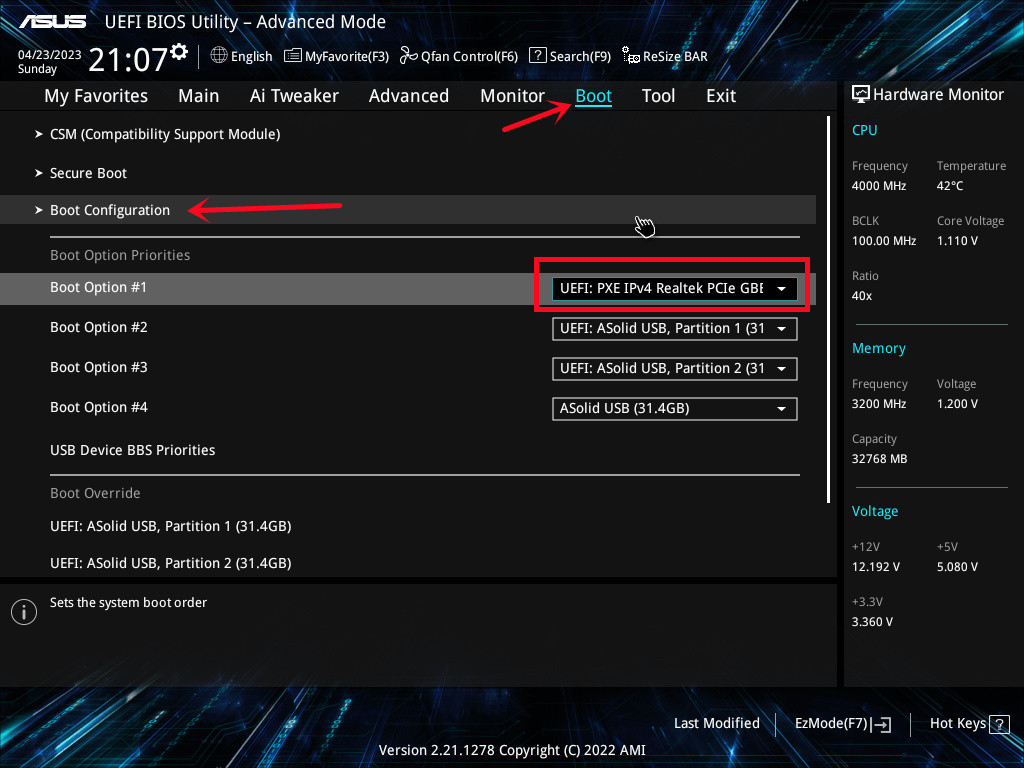This screenshot has height=768, width=1024.
Task: Open Hot Keys help
Action: 969,724
